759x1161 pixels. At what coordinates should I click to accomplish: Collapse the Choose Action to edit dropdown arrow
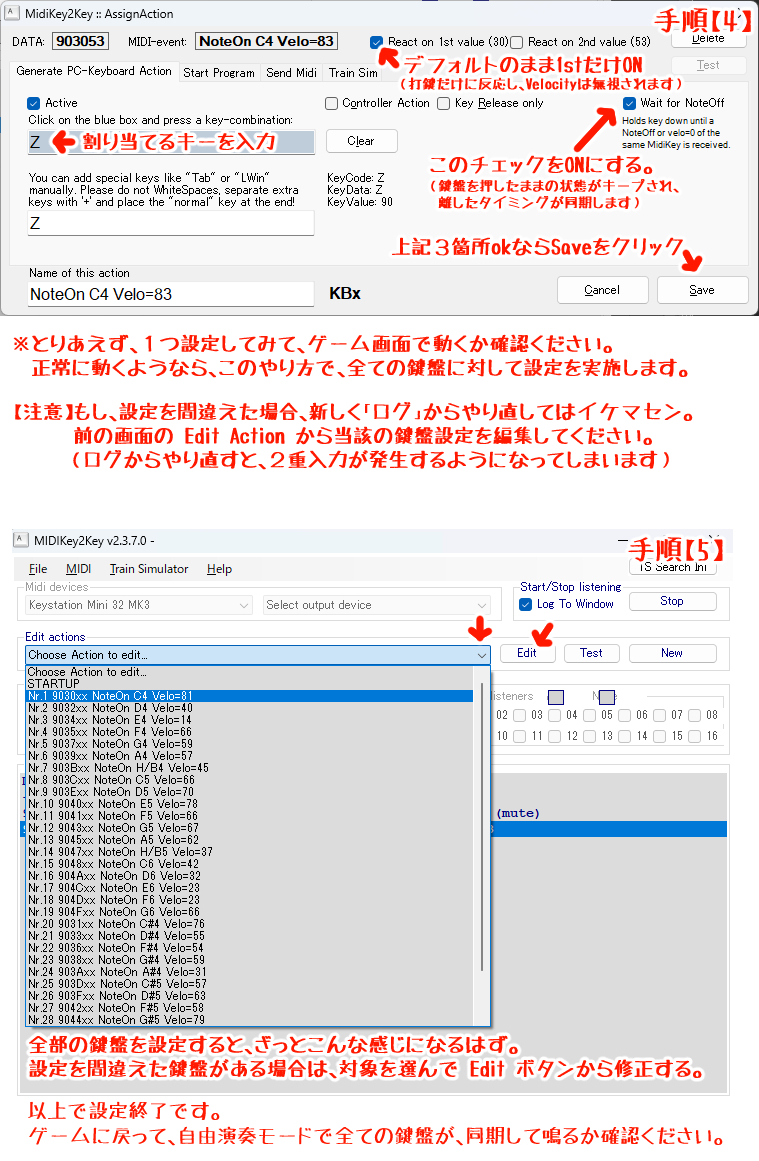point(482,655)
